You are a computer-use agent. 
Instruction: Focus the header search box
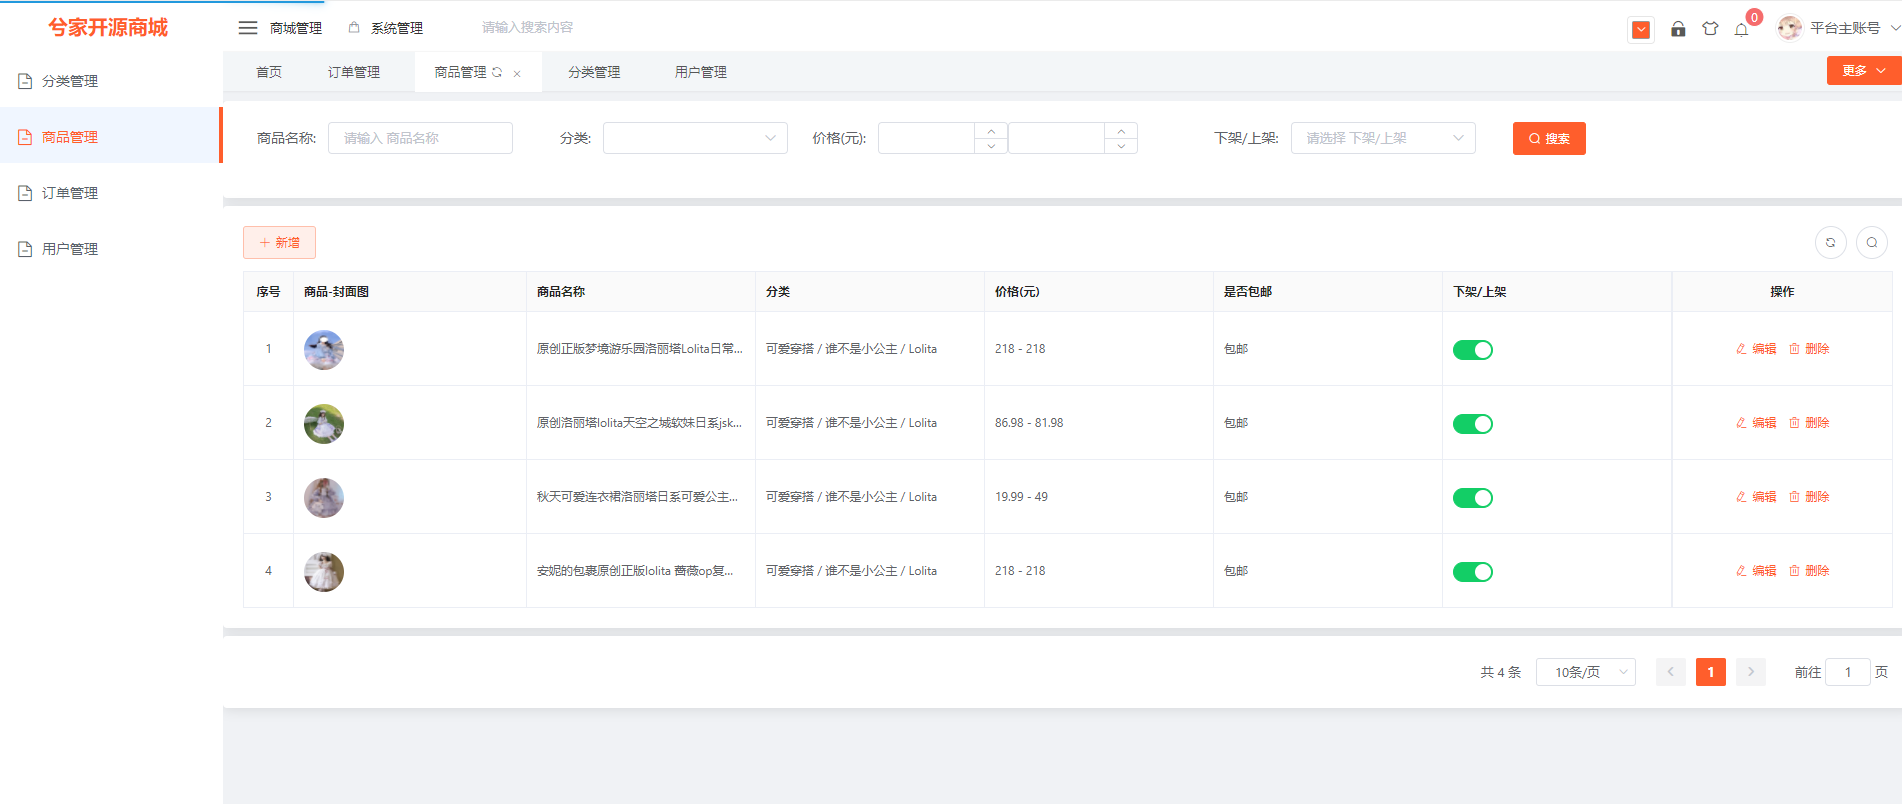coord(527,28)
